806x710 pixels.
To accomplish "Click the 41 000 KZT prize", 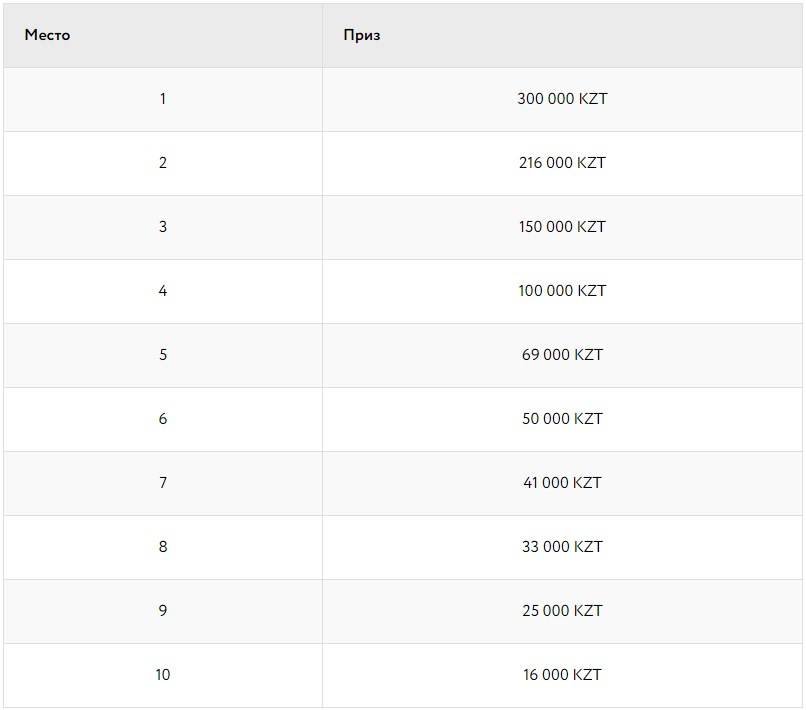I will click(x=562, y=483).
